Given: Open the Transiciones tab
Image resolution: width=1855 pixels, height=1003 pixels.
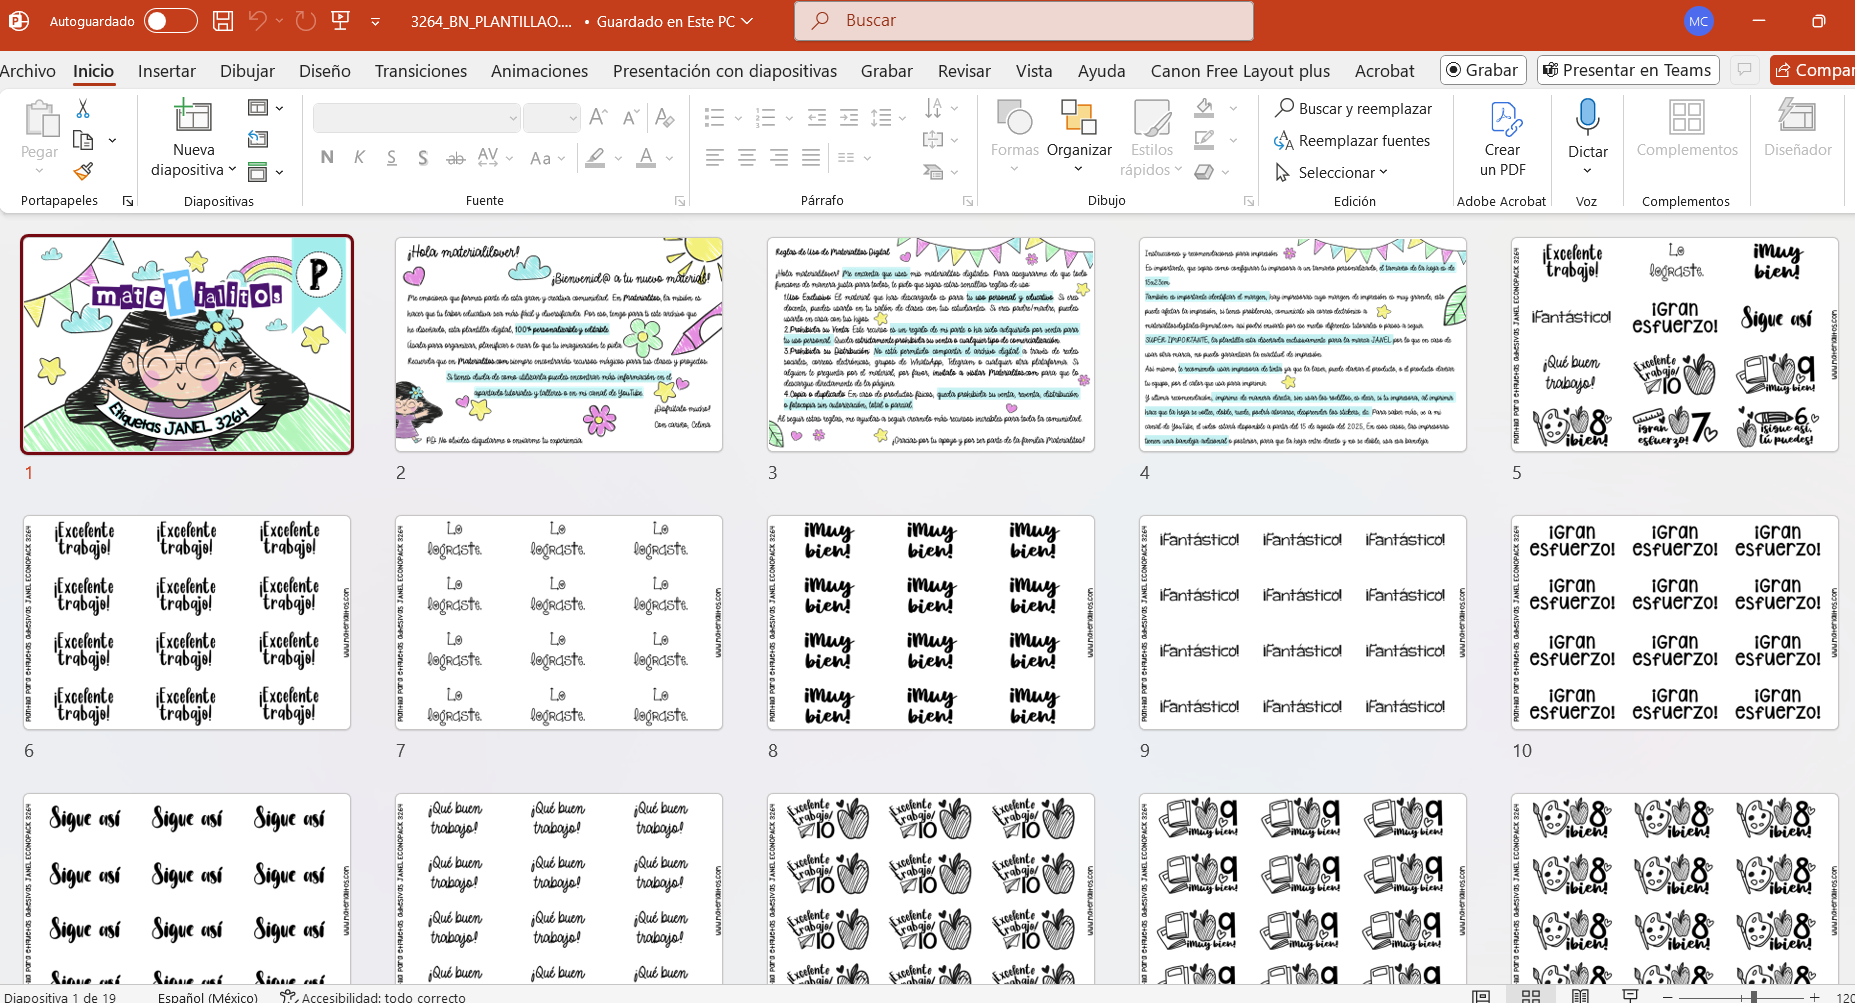Looking at the screenshot, I should [x=420, y=71].
